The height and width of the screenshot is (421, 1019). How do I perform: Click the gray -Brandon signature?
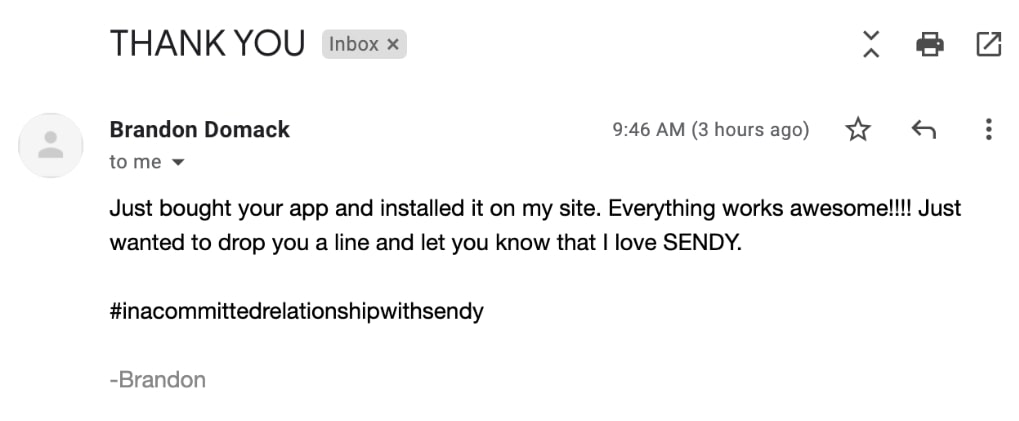pos(158,379)
